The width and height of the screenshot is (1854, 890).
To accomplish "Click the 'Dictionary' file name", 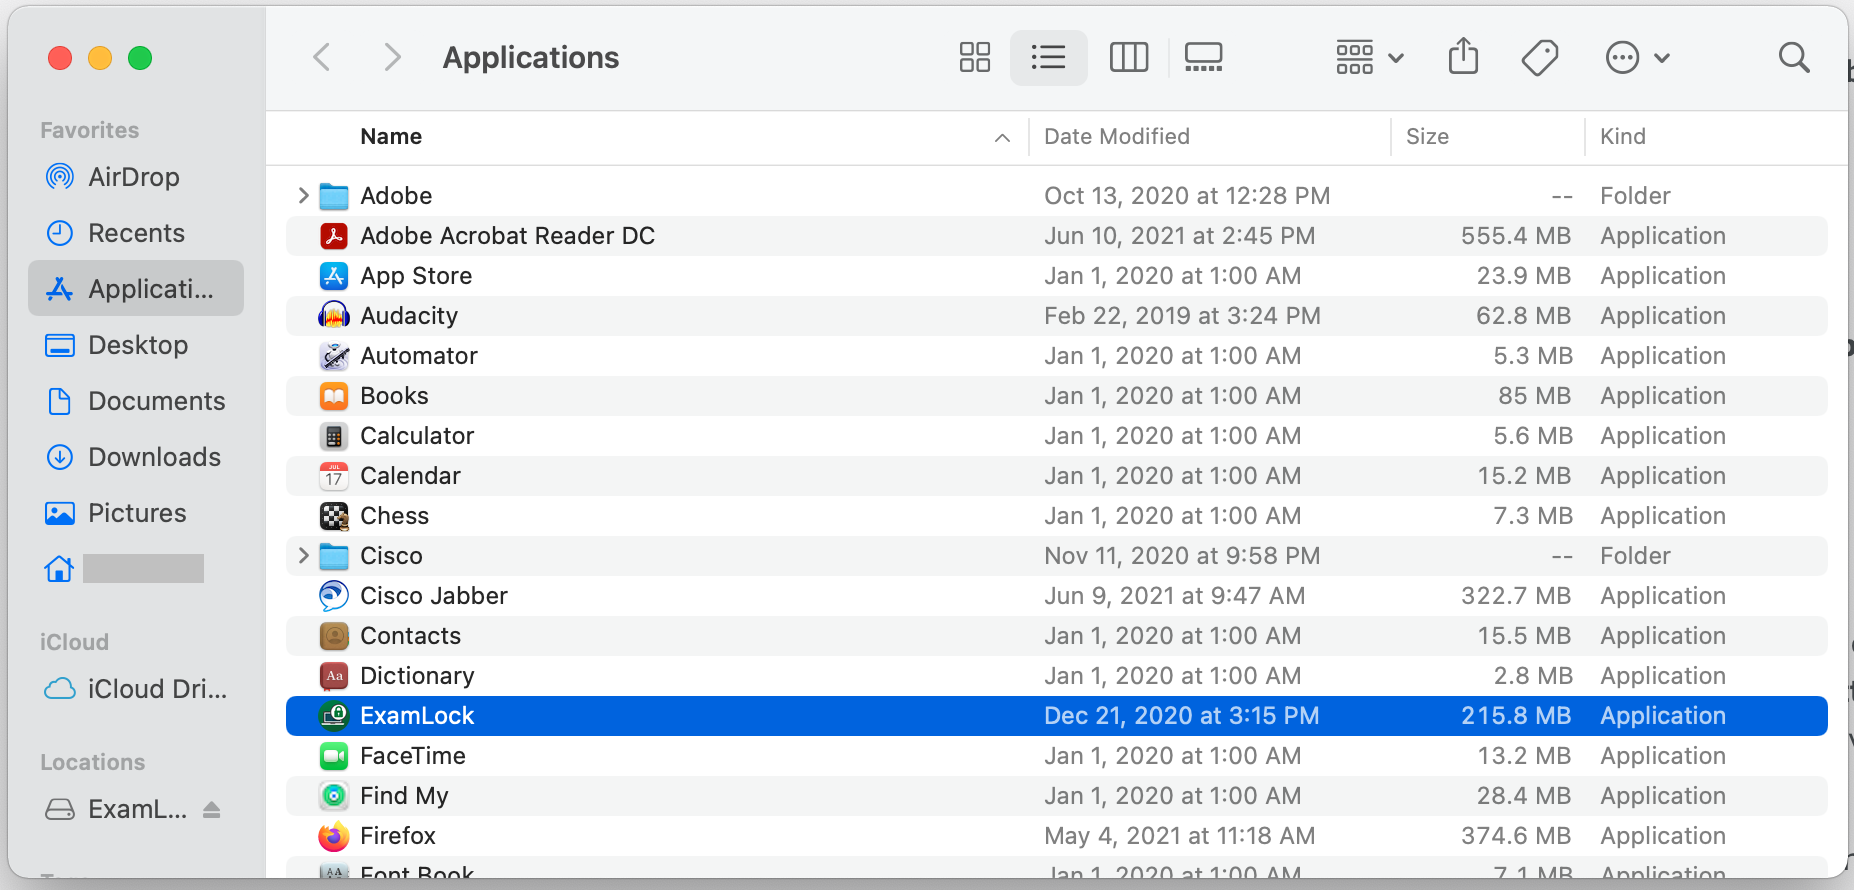I will coord(417,676).
